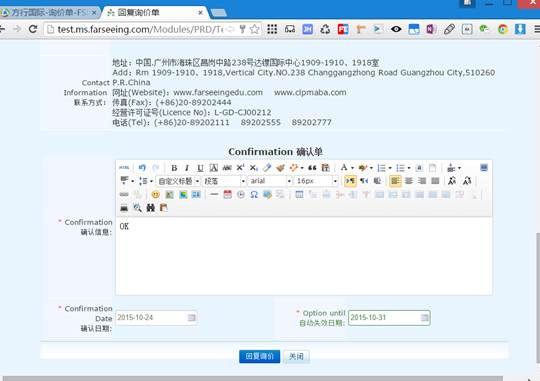Insert a table using the table icon
Image resolution: width=540 pixels, height=381 pixels.
pyautogui.click(x=299, y=195)
